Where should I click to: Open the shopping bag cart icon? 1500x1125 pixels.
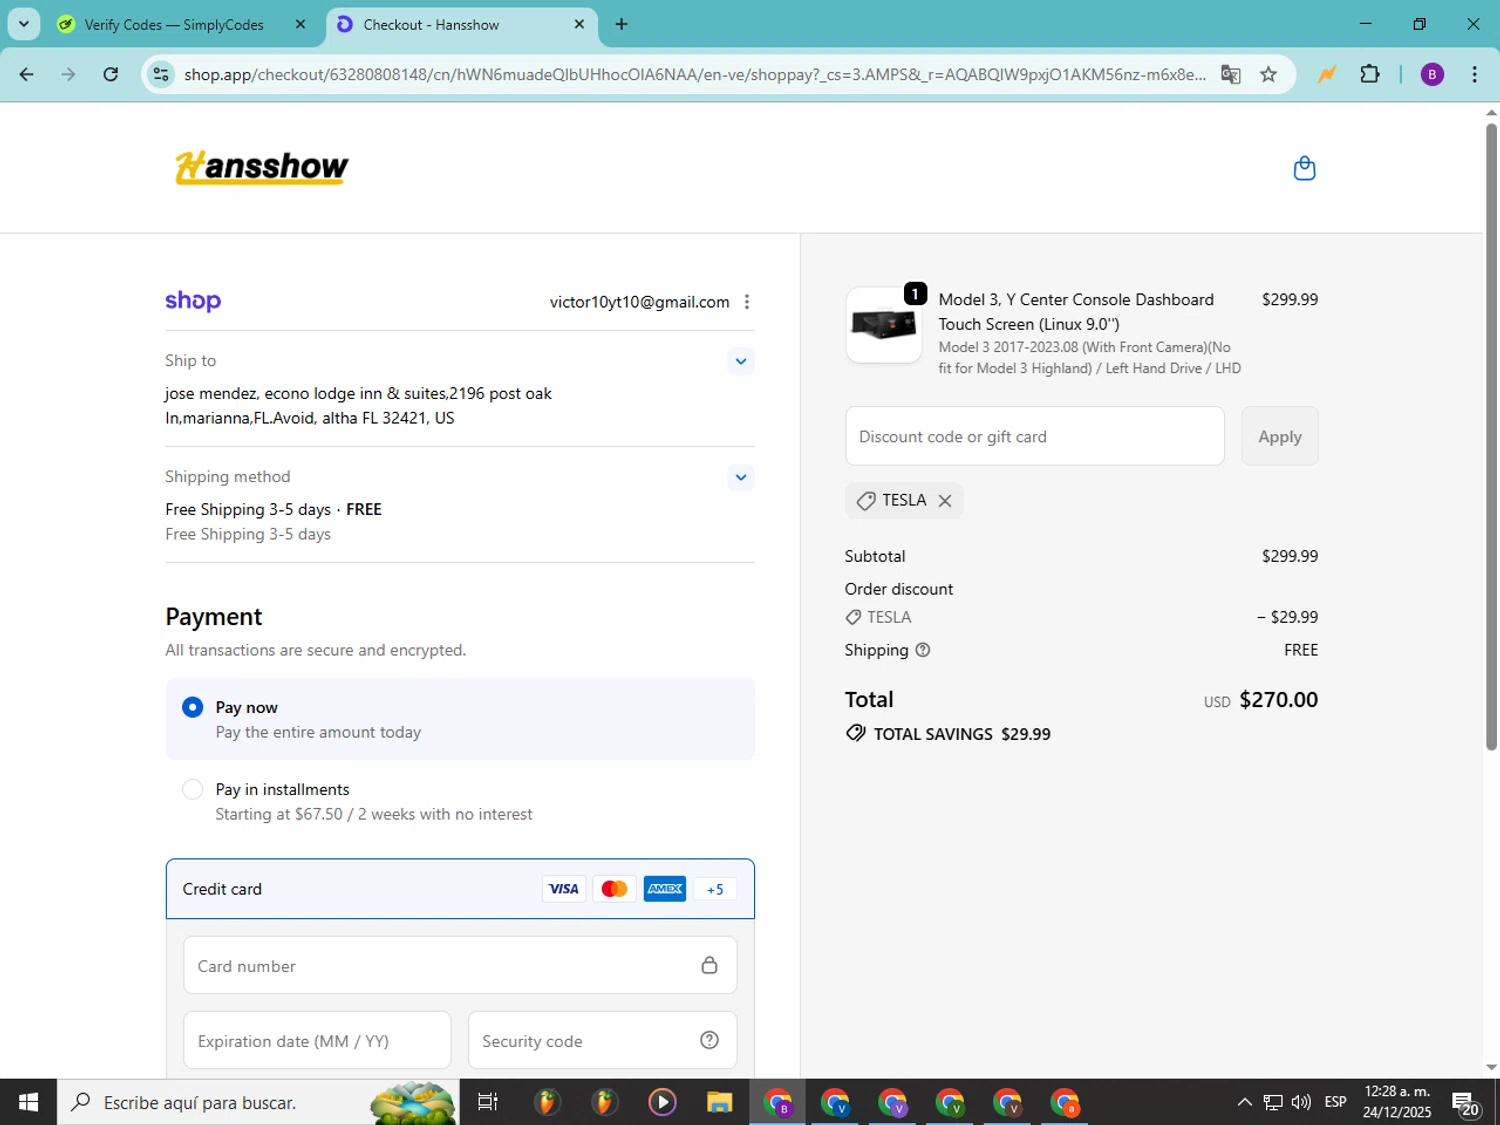point(1304,168)
